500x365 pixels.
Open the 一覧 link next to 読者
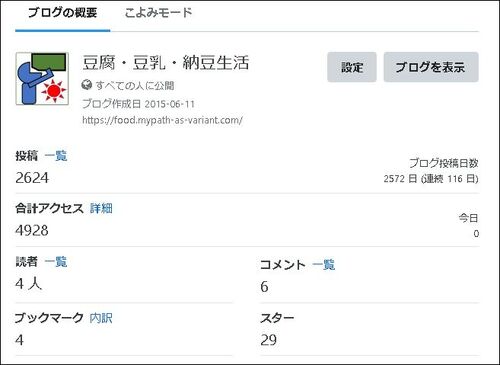click(x=56, y=262)
